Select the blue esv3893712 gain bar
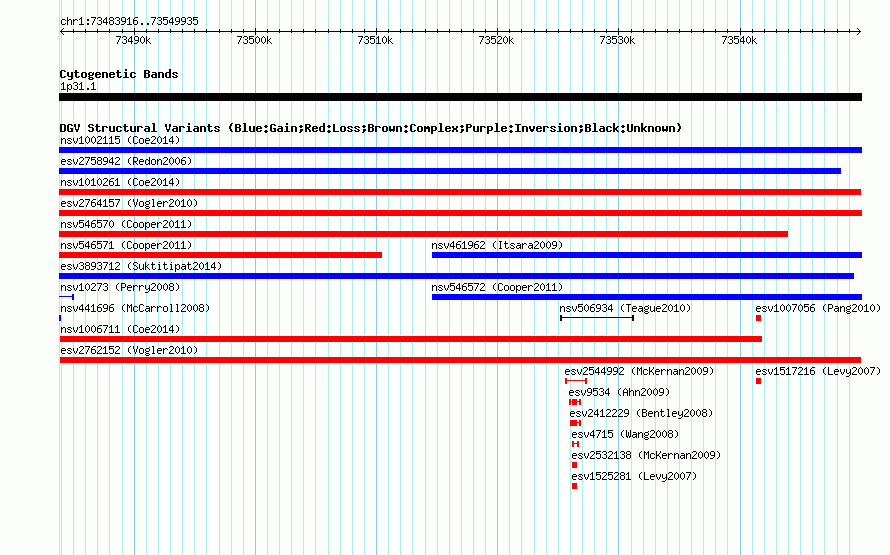 tap(456, 276)
